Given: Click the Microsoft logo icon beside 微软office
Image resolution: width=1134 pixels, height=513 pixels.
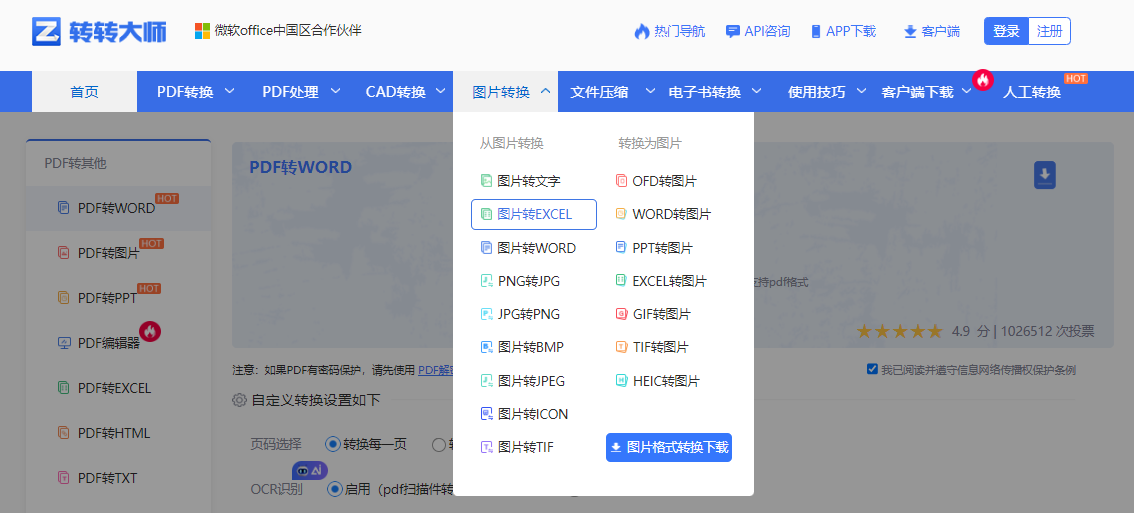Looking at the screenshot, I should [202, 31].
